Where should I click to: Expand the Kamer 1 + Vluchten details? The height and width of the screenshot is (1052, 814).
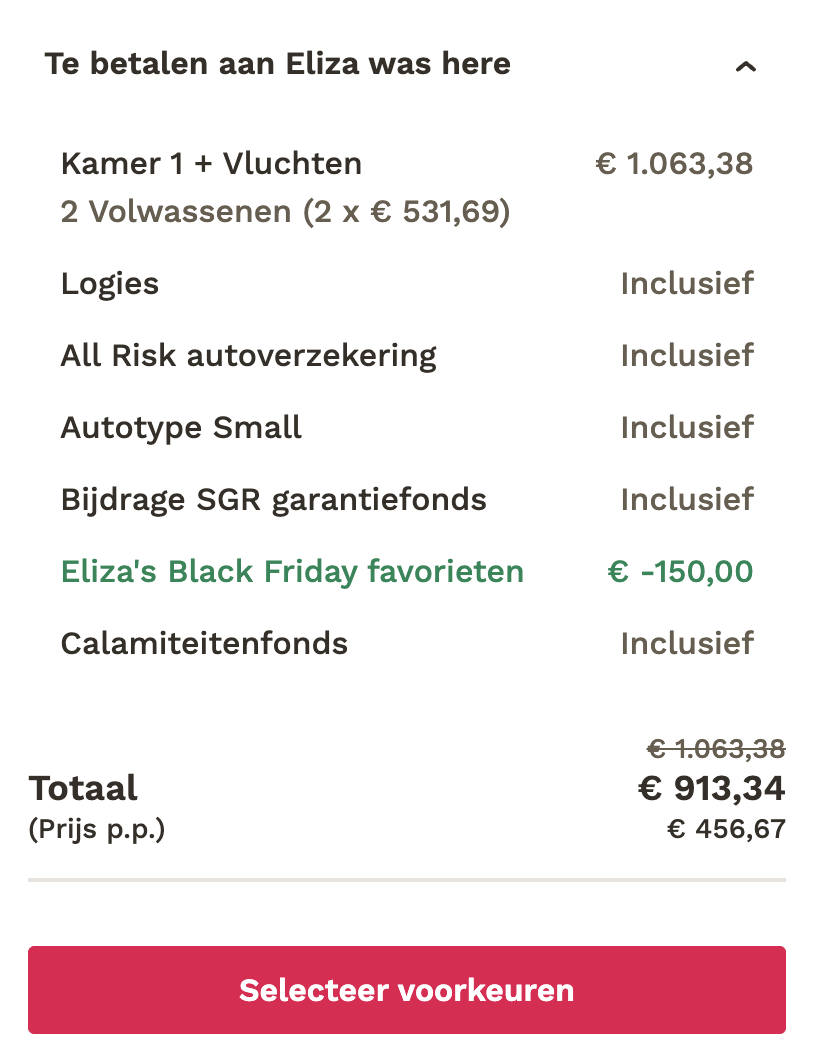point(211,164)
